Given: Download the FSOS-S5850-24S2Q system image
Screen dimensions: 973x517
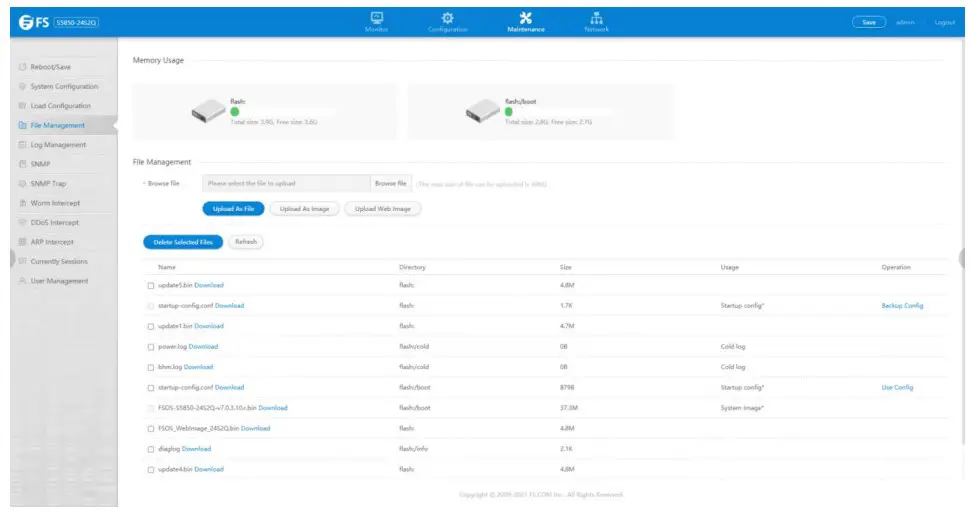Looking at the screenshot, I should (x=272, y=408).
